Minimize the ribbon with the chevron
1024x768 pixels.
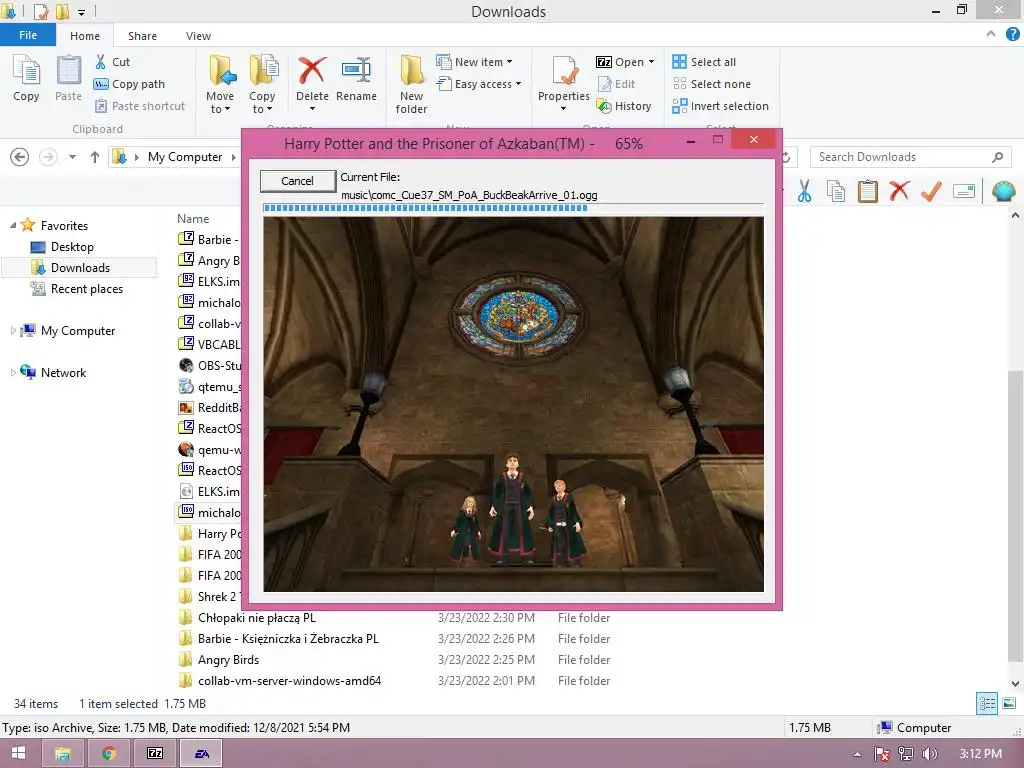[x=991, y=35]
